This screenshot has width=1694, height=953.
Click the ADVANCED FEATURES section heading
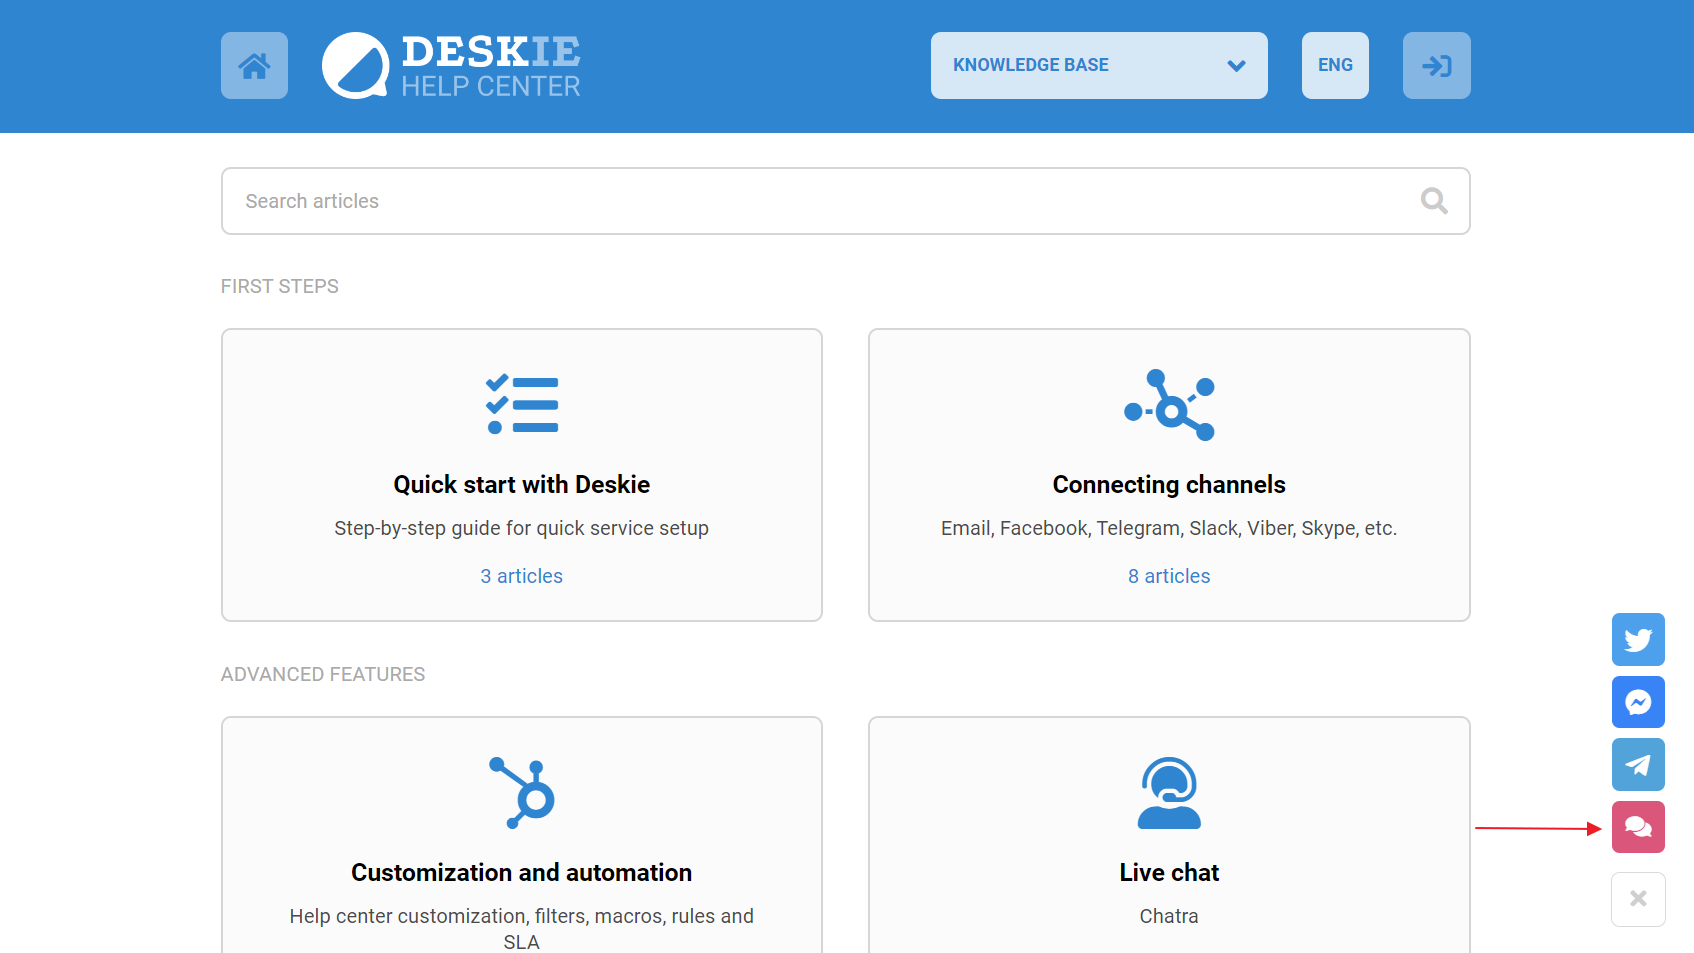pos(323,674)
